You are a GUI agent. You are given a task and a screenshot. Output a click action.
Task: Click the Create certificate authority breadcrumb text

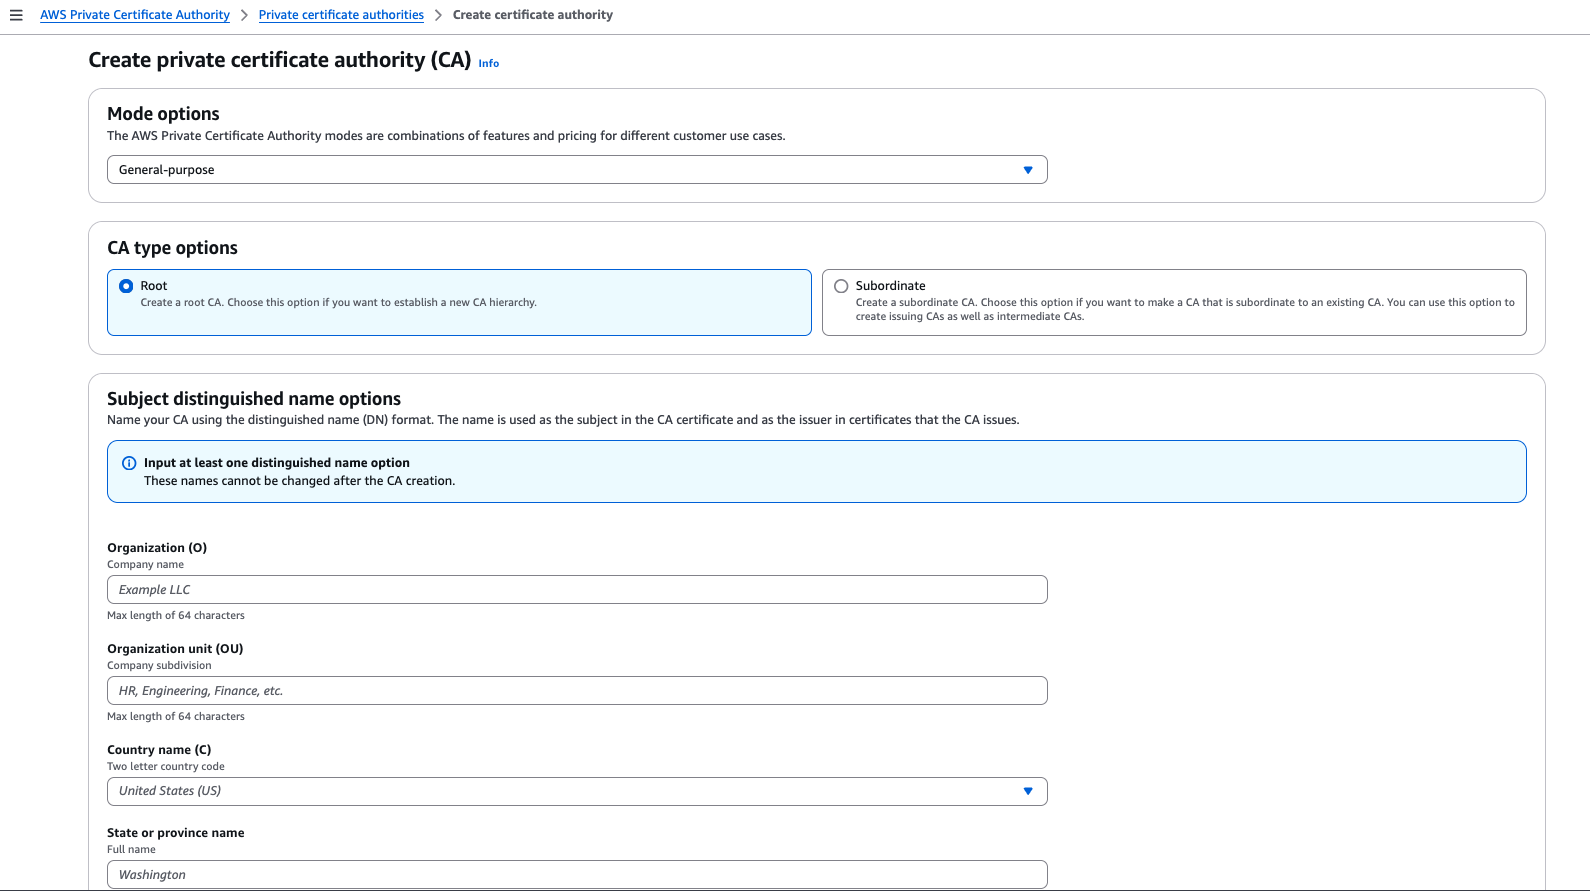pyautogui.click(x=533, y=15)
